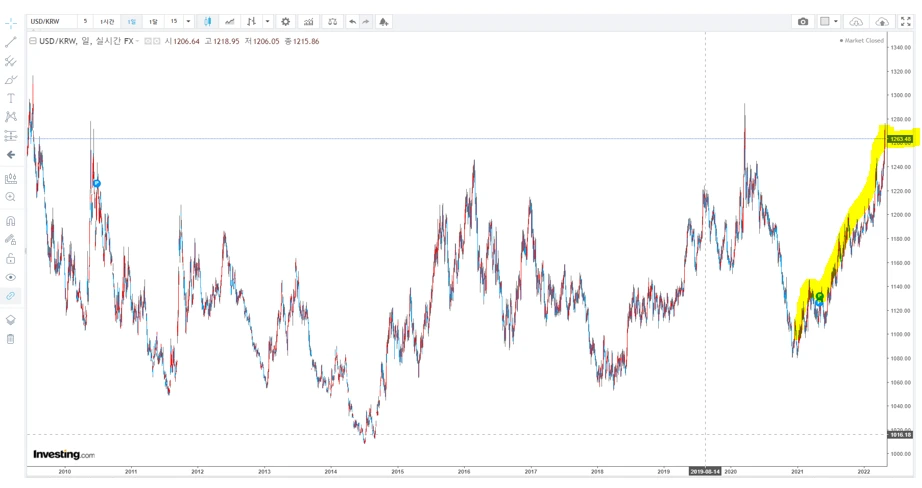Click the USD/KRW symbol search field
Viewport: 922px width, 488px height.
tap(52, 22)
